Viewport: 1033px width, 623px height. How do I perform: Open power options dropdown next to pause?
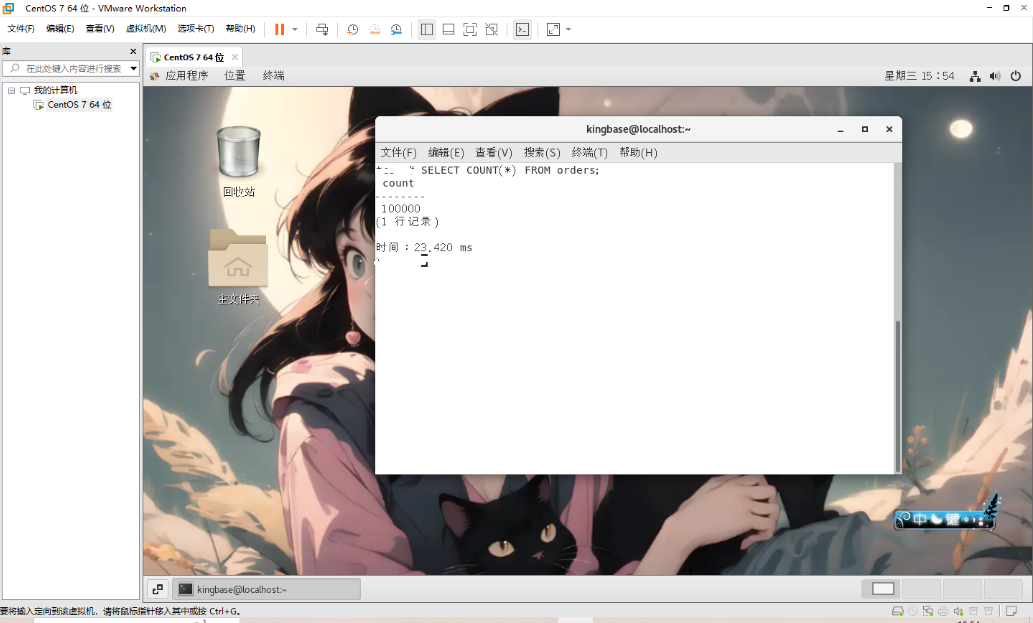coord(294,30)
